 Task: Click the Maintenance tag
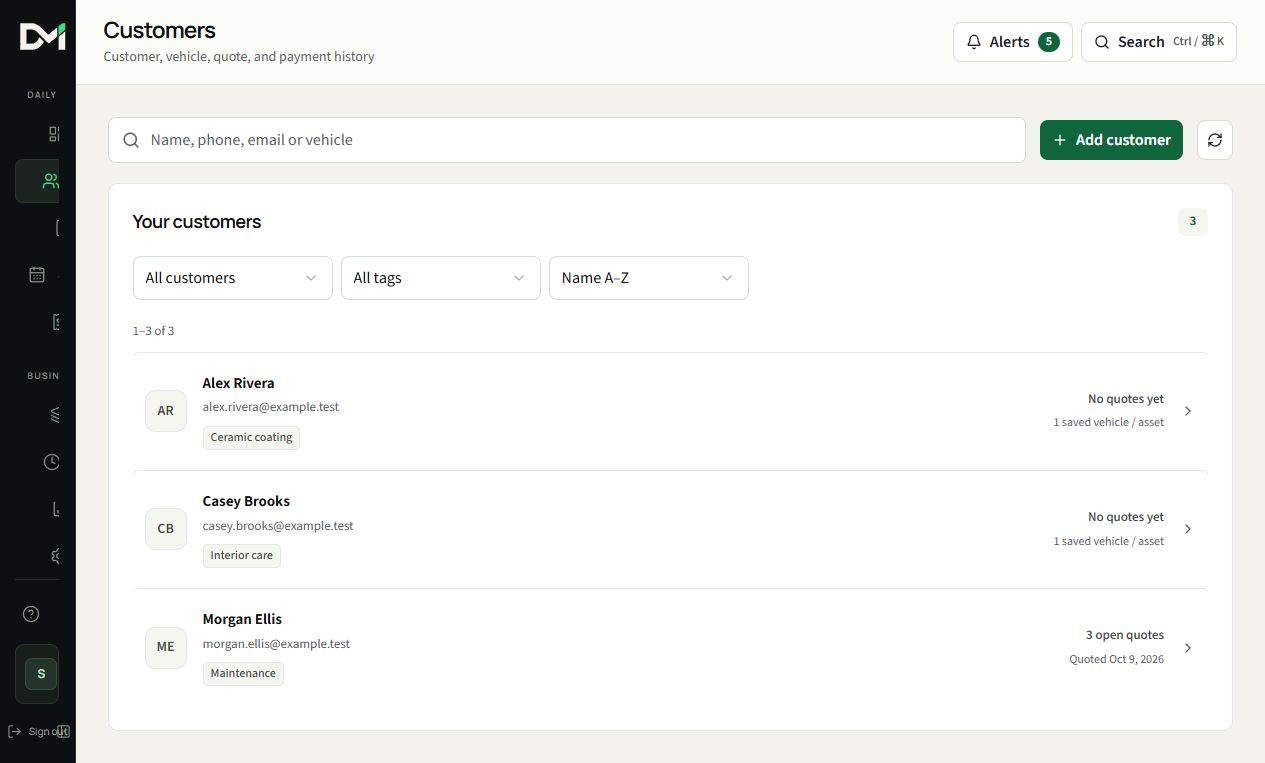point(243,673)
